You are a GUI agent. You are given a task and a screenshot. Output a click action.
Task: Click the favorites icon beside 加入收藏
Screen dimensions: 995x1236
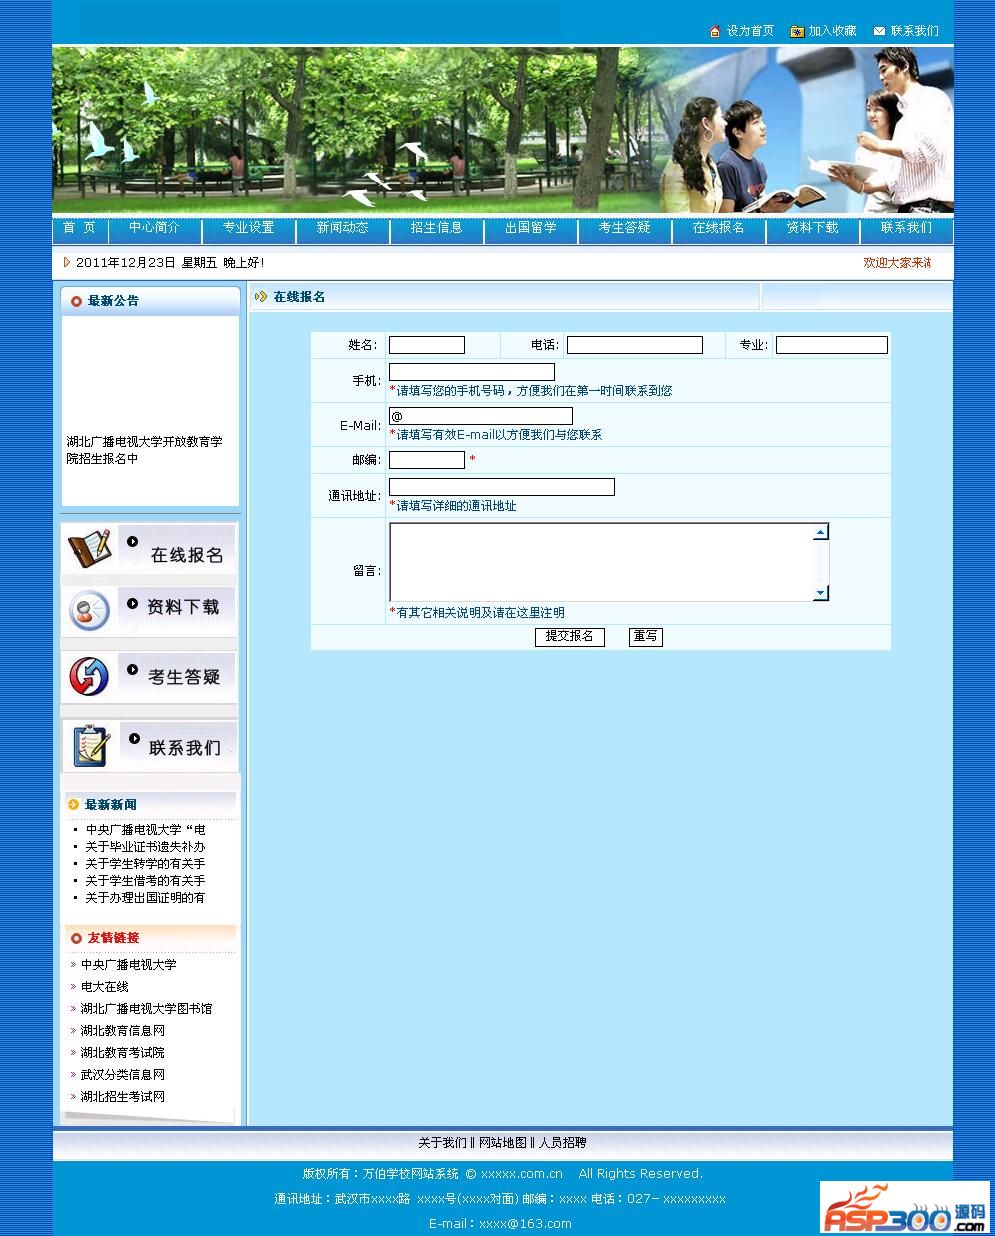point(797,31)
